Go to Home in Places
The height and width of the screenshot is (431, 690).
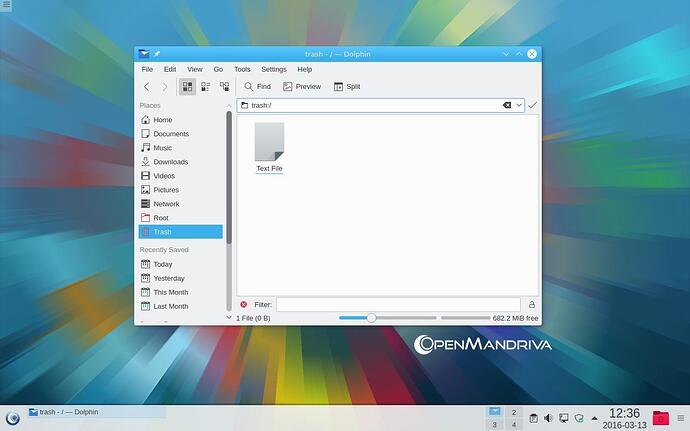click(180, 120)
